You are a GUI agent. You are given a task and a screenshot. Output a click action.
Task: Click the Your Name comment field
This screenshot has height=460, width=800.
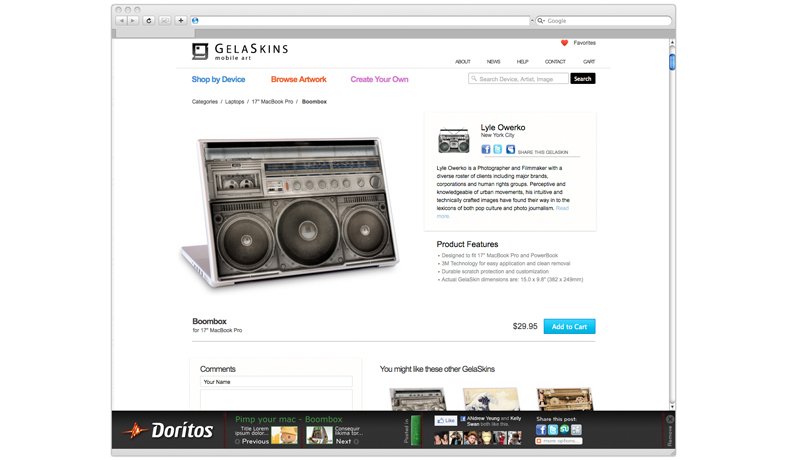pyautogui.click(x=276, y=382)
